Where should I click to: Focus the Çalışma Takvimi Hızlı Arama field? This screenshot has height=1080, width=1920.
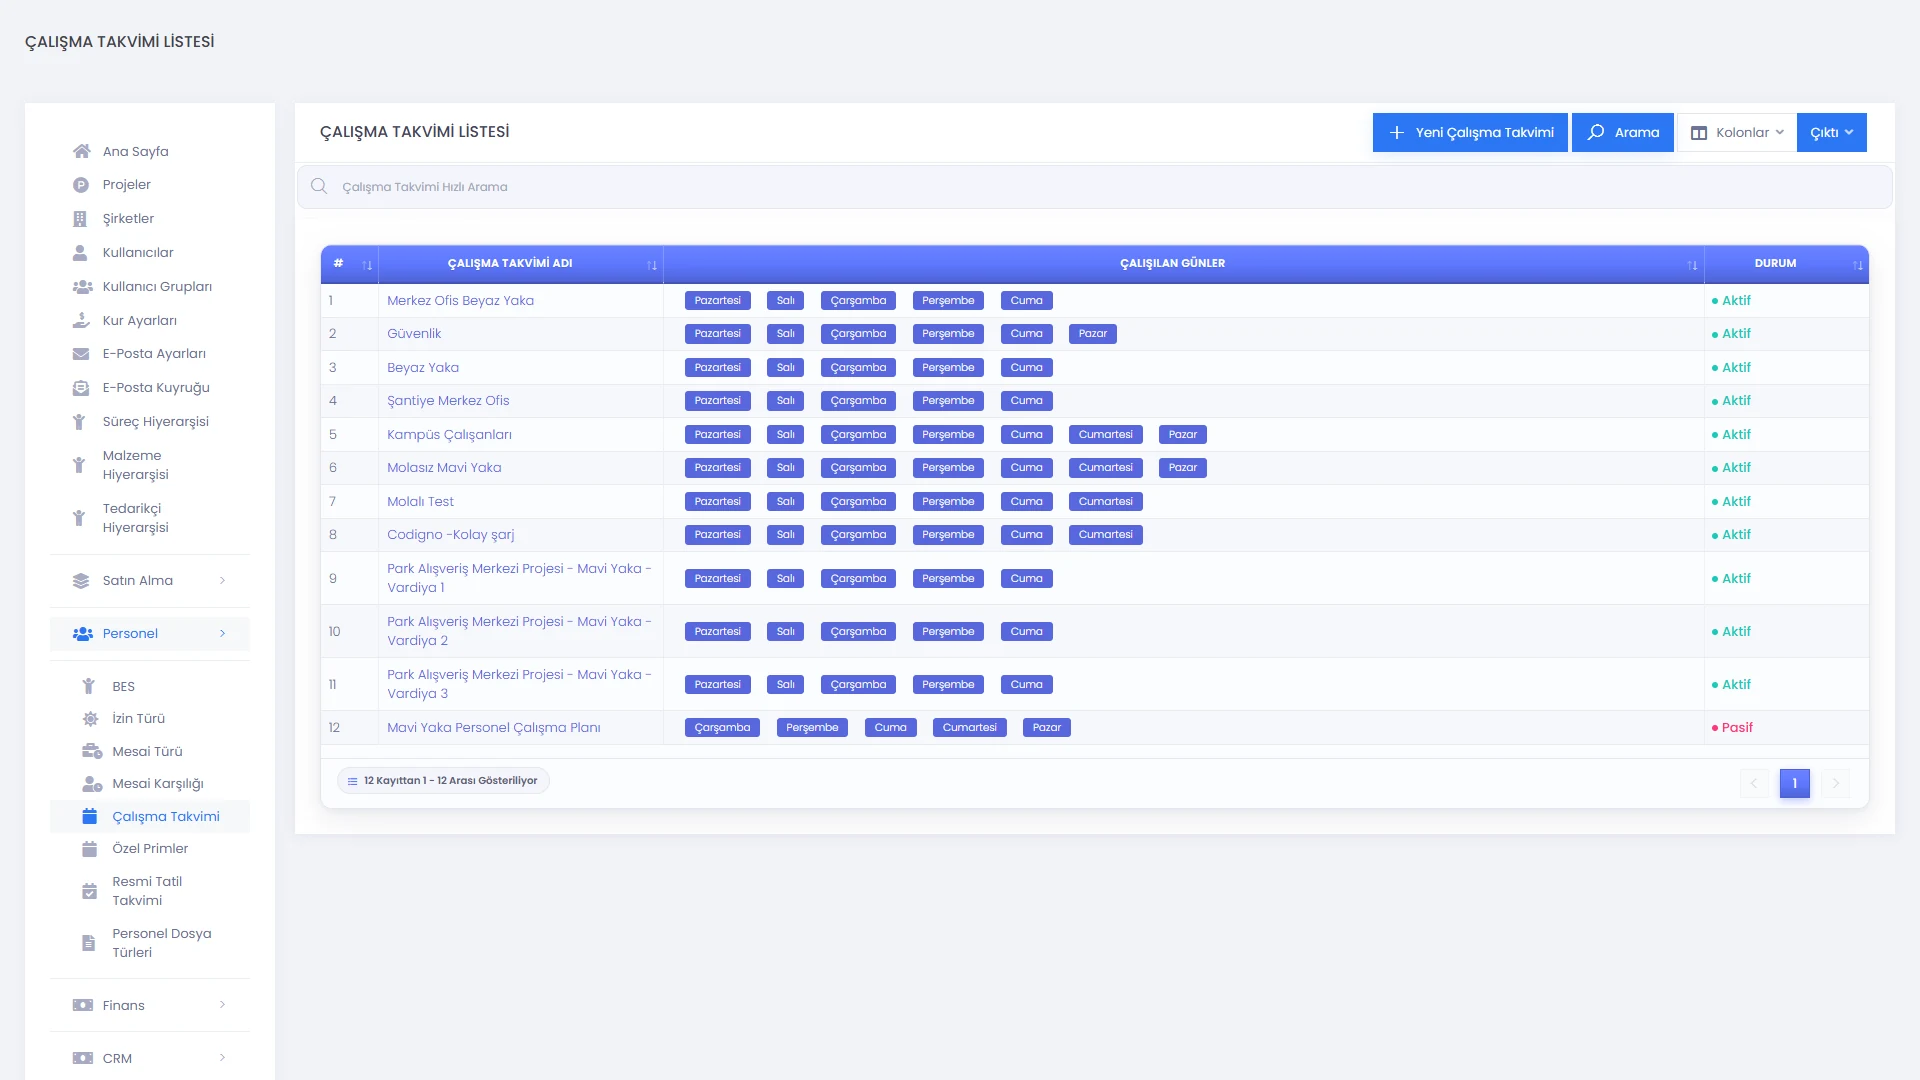(x=1094, y=187)
